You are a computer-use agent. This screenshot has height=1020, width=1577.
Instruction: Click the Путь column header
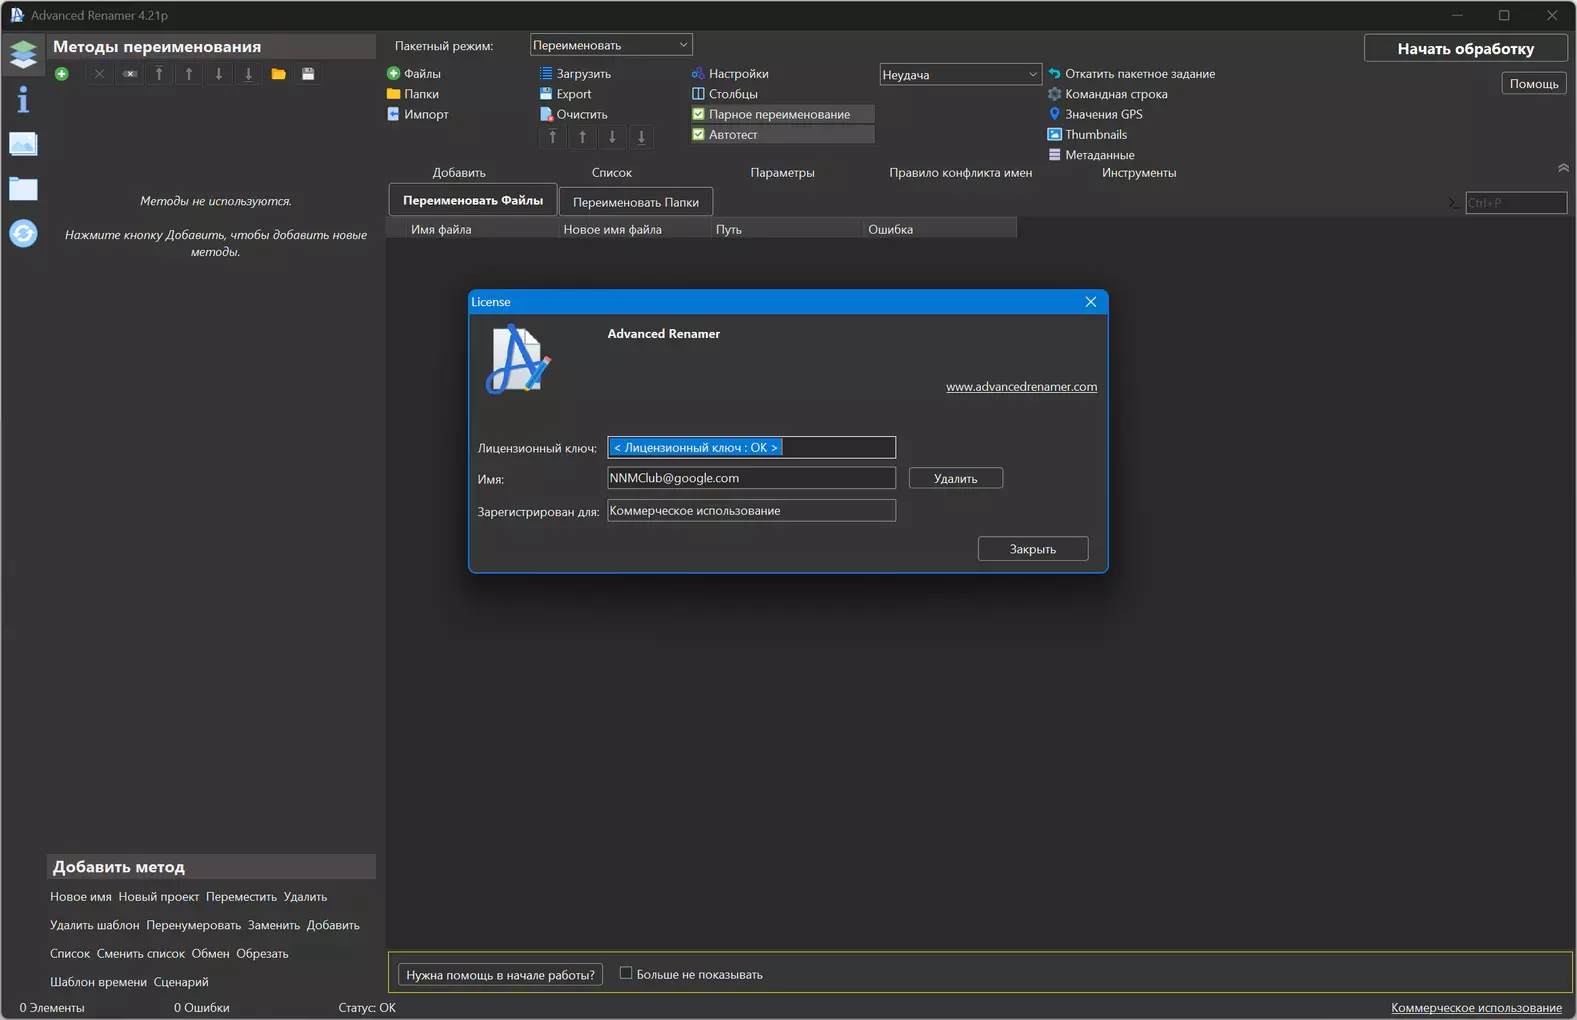pyautogui.click(x=787, y=229)
